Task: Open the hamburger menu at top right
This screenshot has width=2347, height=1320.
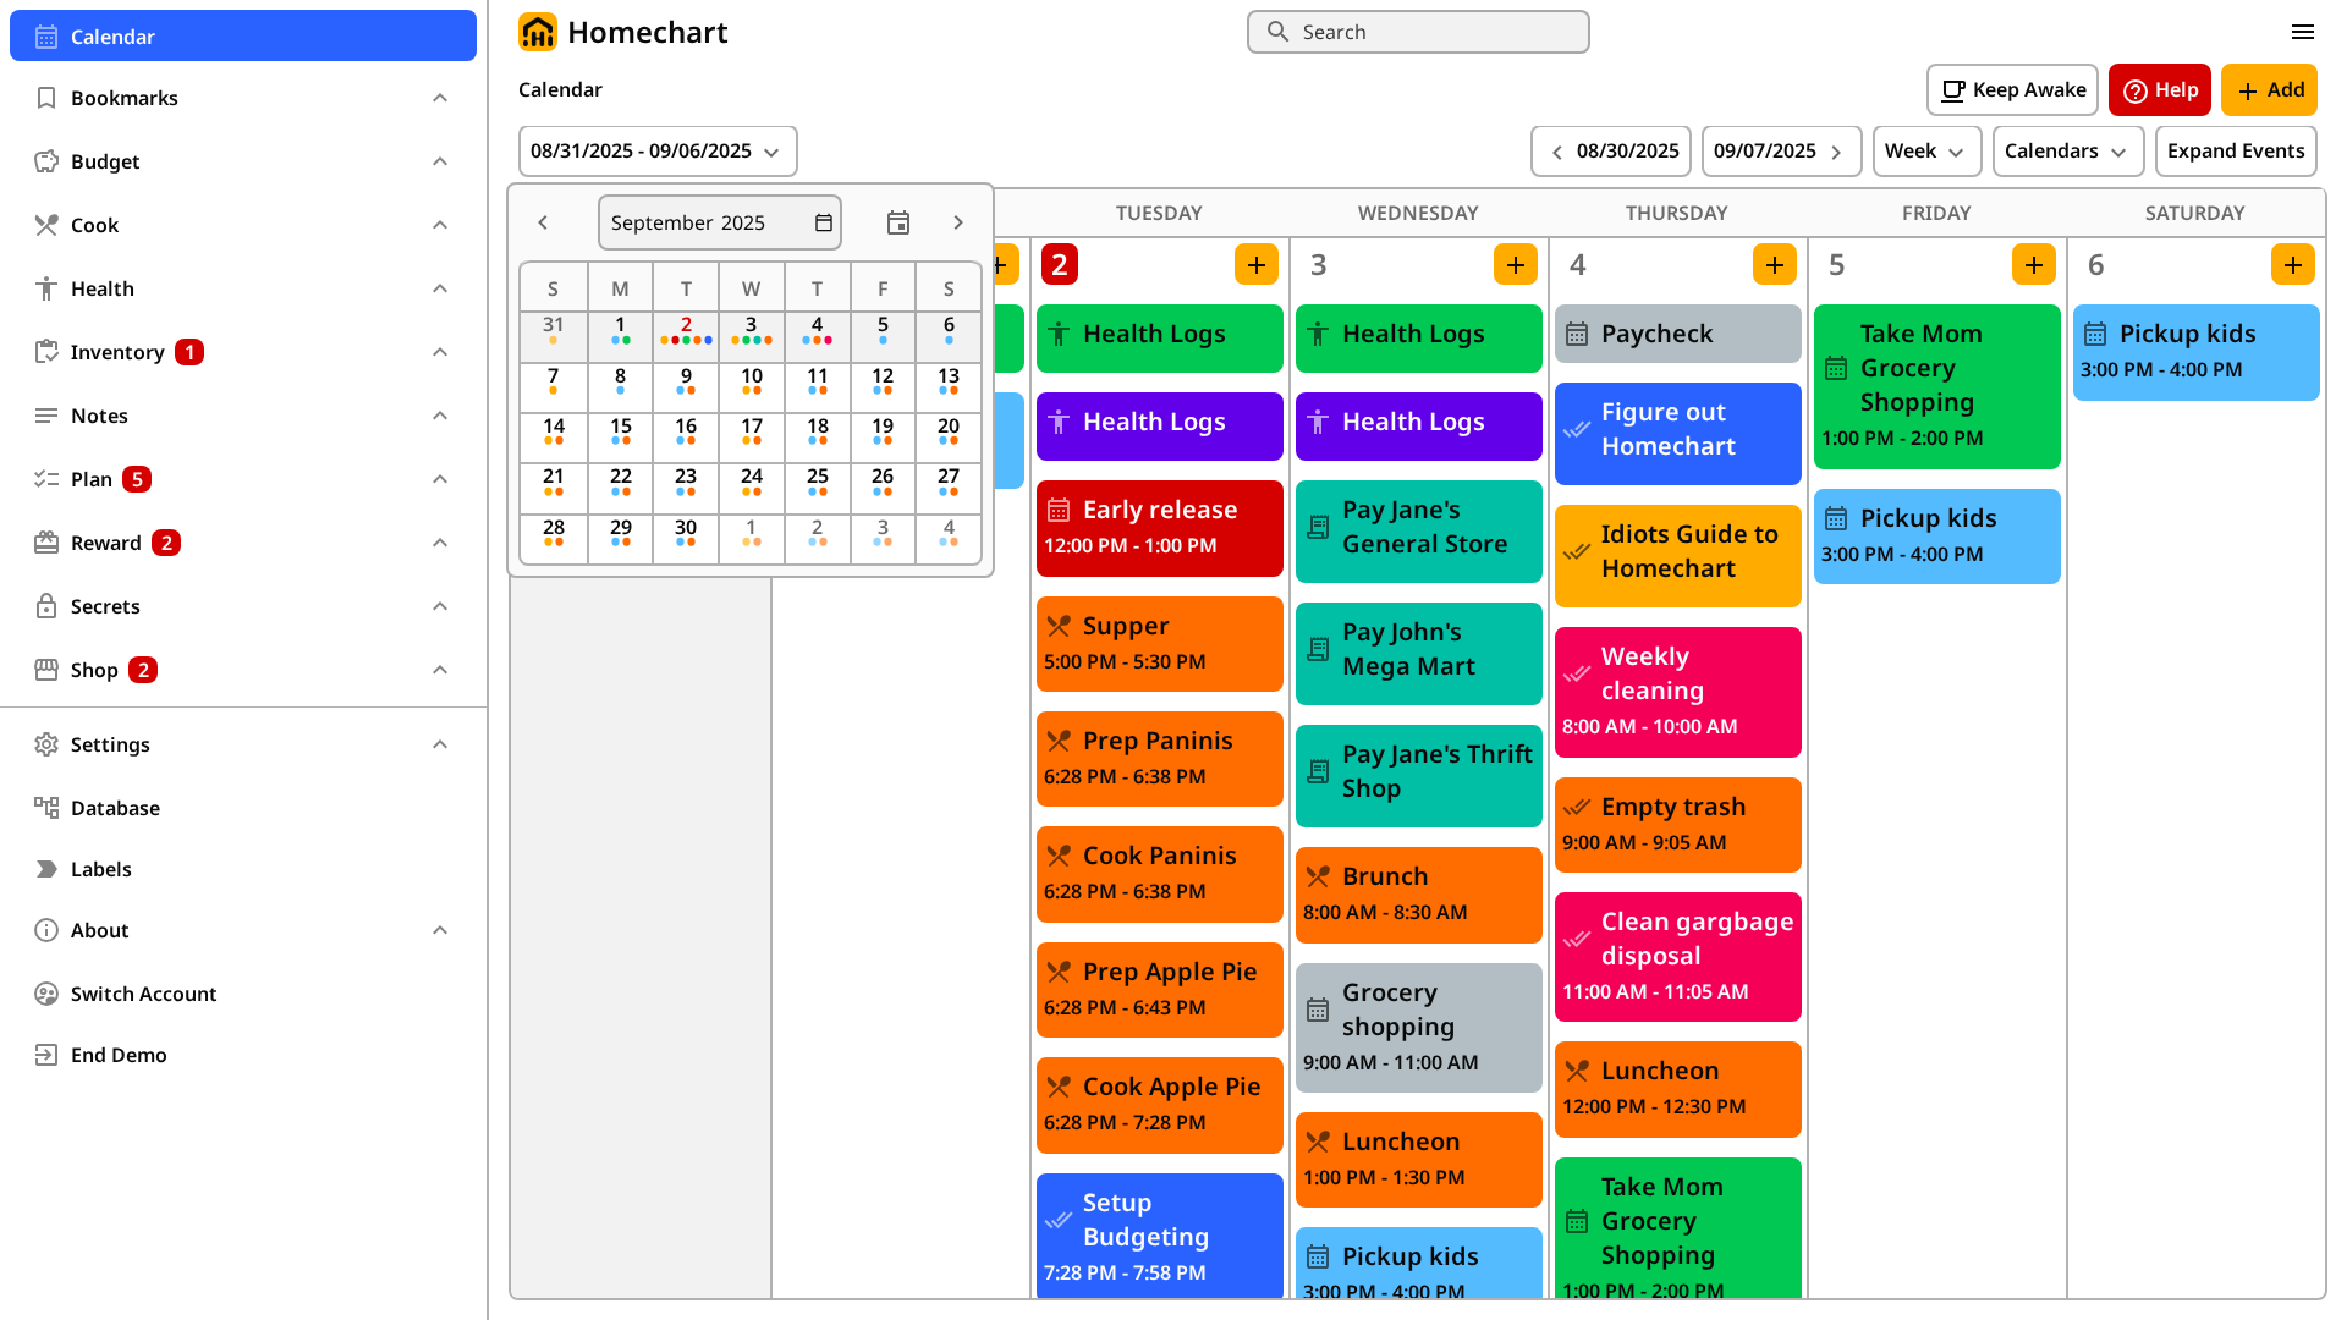Action: click(2304, 32)
